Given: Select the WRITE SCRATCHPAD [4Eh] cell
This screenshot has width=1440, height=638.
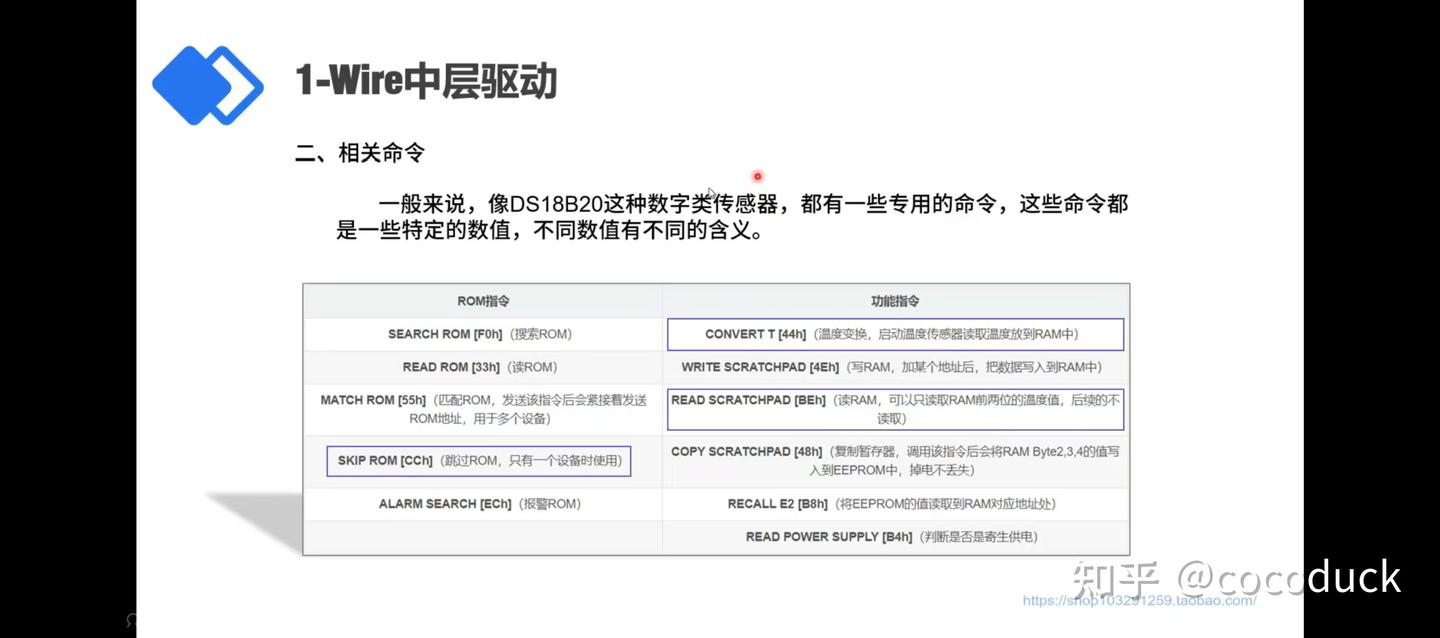Looking at the screenshot, I should (x=896, y=367).
